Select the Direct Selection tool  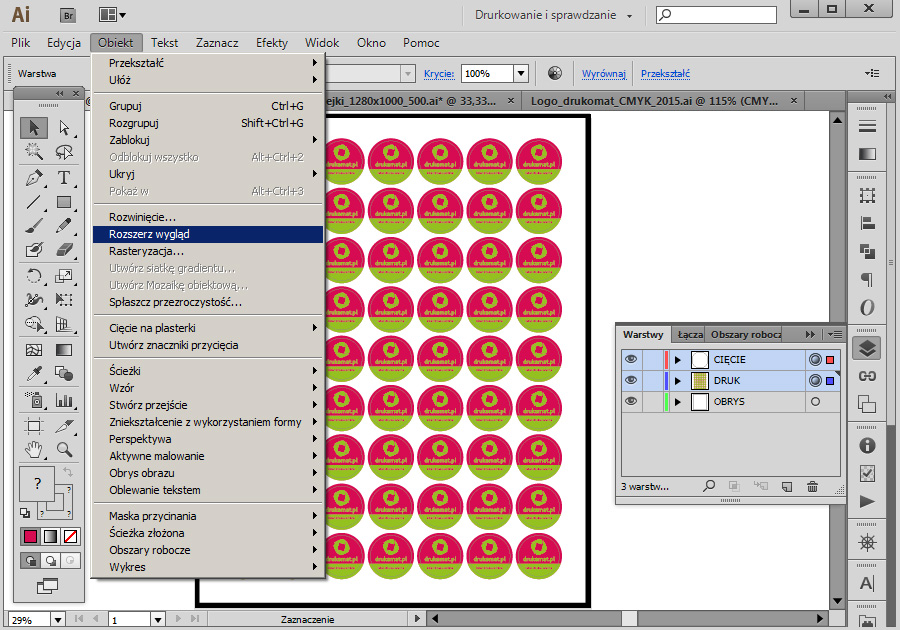pyautogui.click(x=64, y=127)
